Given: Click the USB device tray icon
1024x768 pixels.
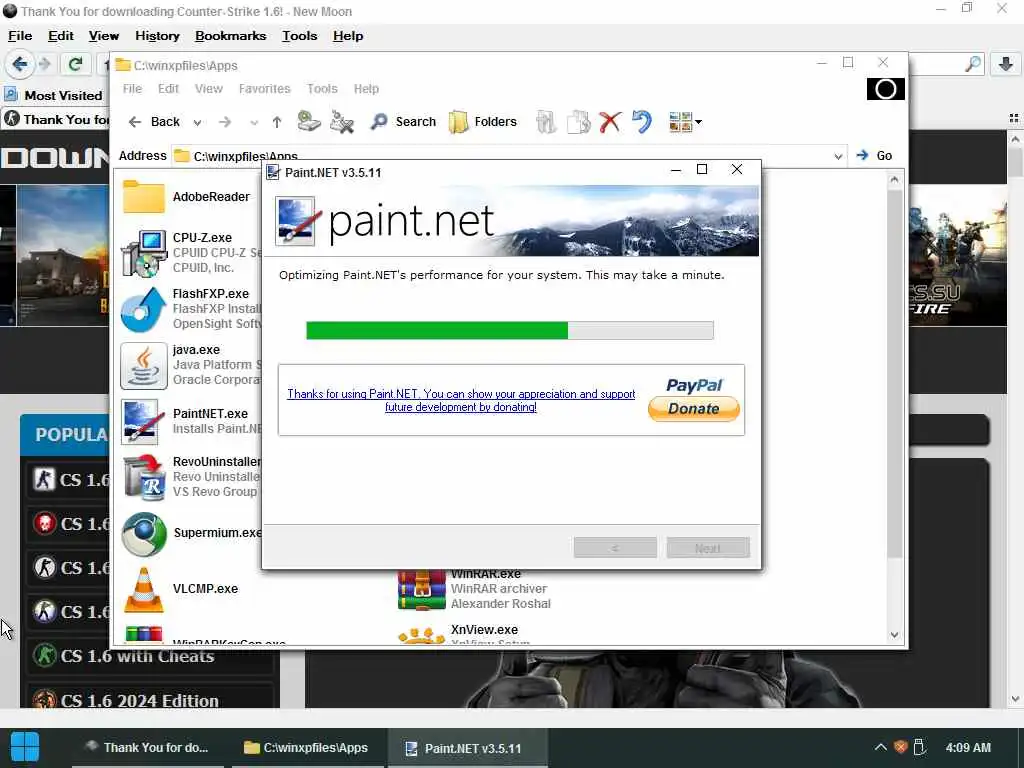Looking at the screenshot, I should (x=920, y=747).
